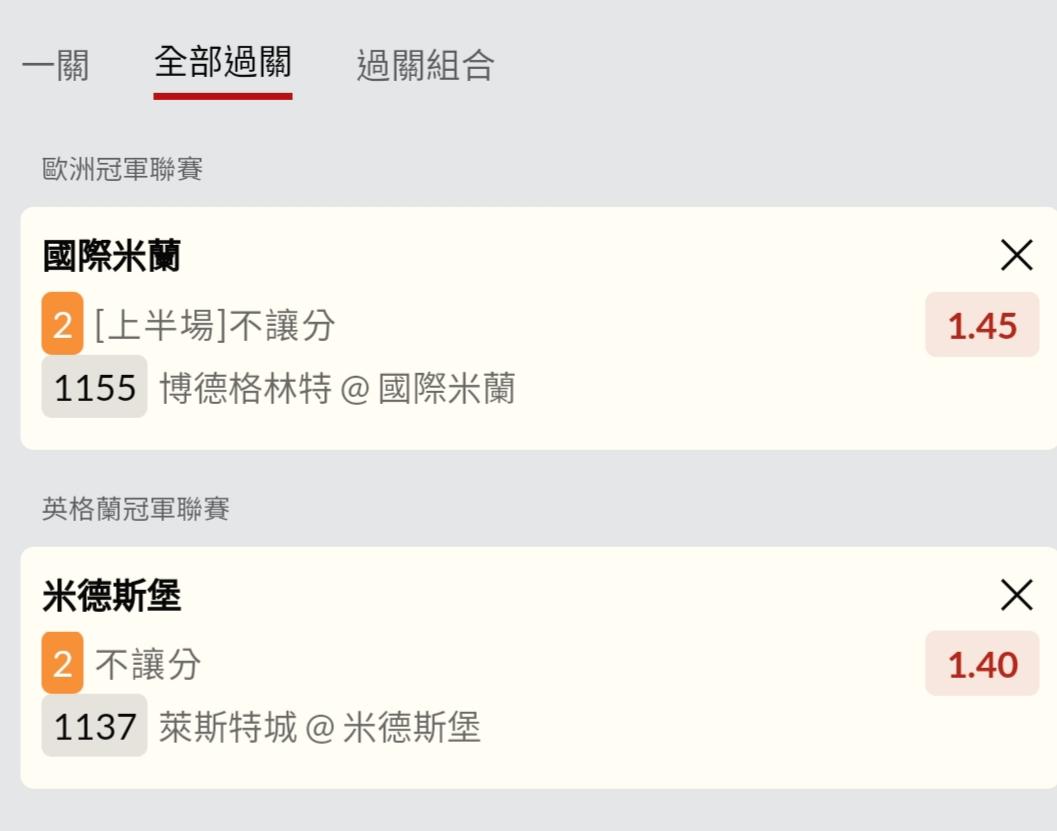Click orange 2 badge beside [上半場]不讓分
The width and height of the screenshot is (1057, 831).
coord(62,324)
